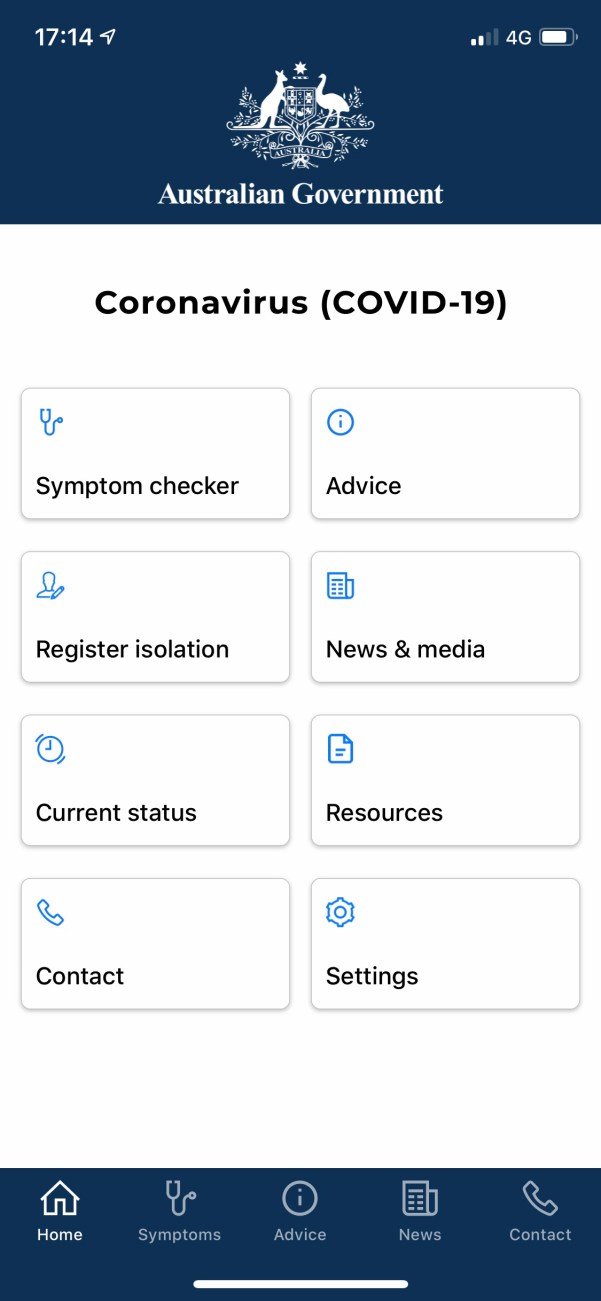Tap the newspaper icon in News & media card
601x1301 pixels.
(x=341, y=586)
